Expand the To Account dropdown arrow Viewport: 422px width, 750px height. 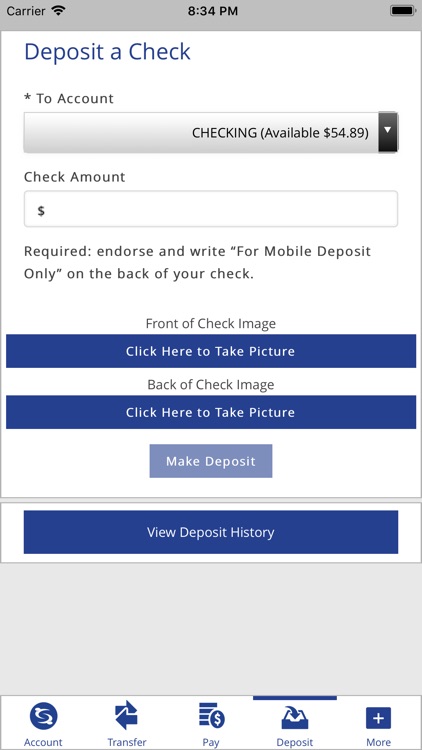click(x=388, y=132)
